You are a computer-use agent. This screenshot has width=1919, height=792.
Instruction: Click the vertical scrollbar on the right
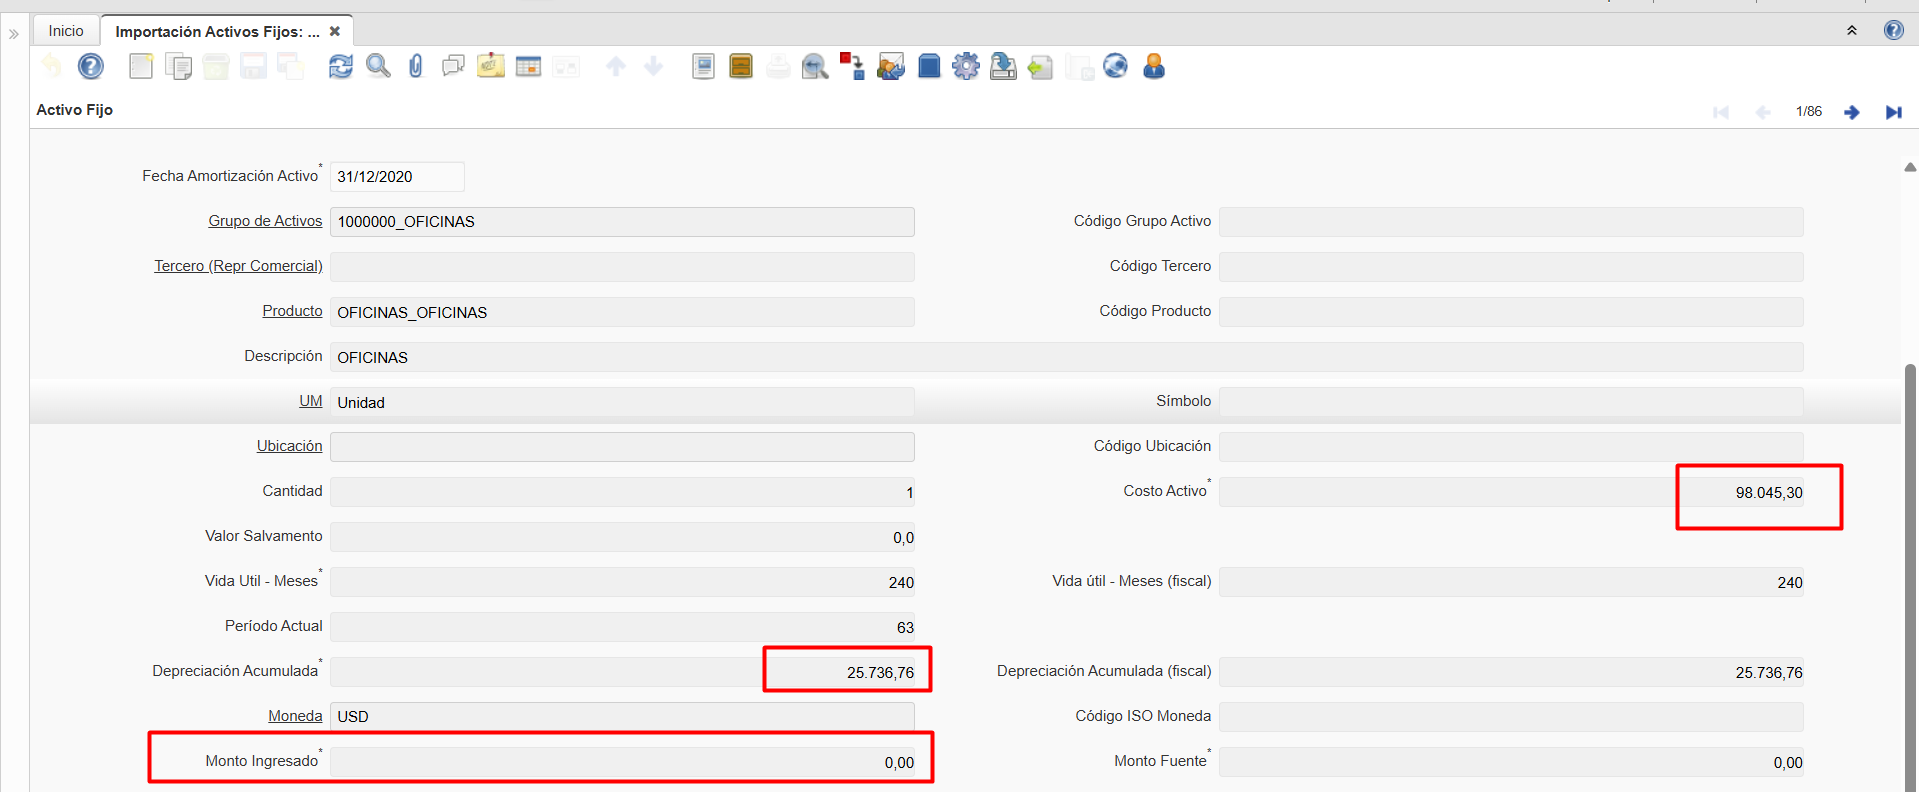click(1910, 500)
